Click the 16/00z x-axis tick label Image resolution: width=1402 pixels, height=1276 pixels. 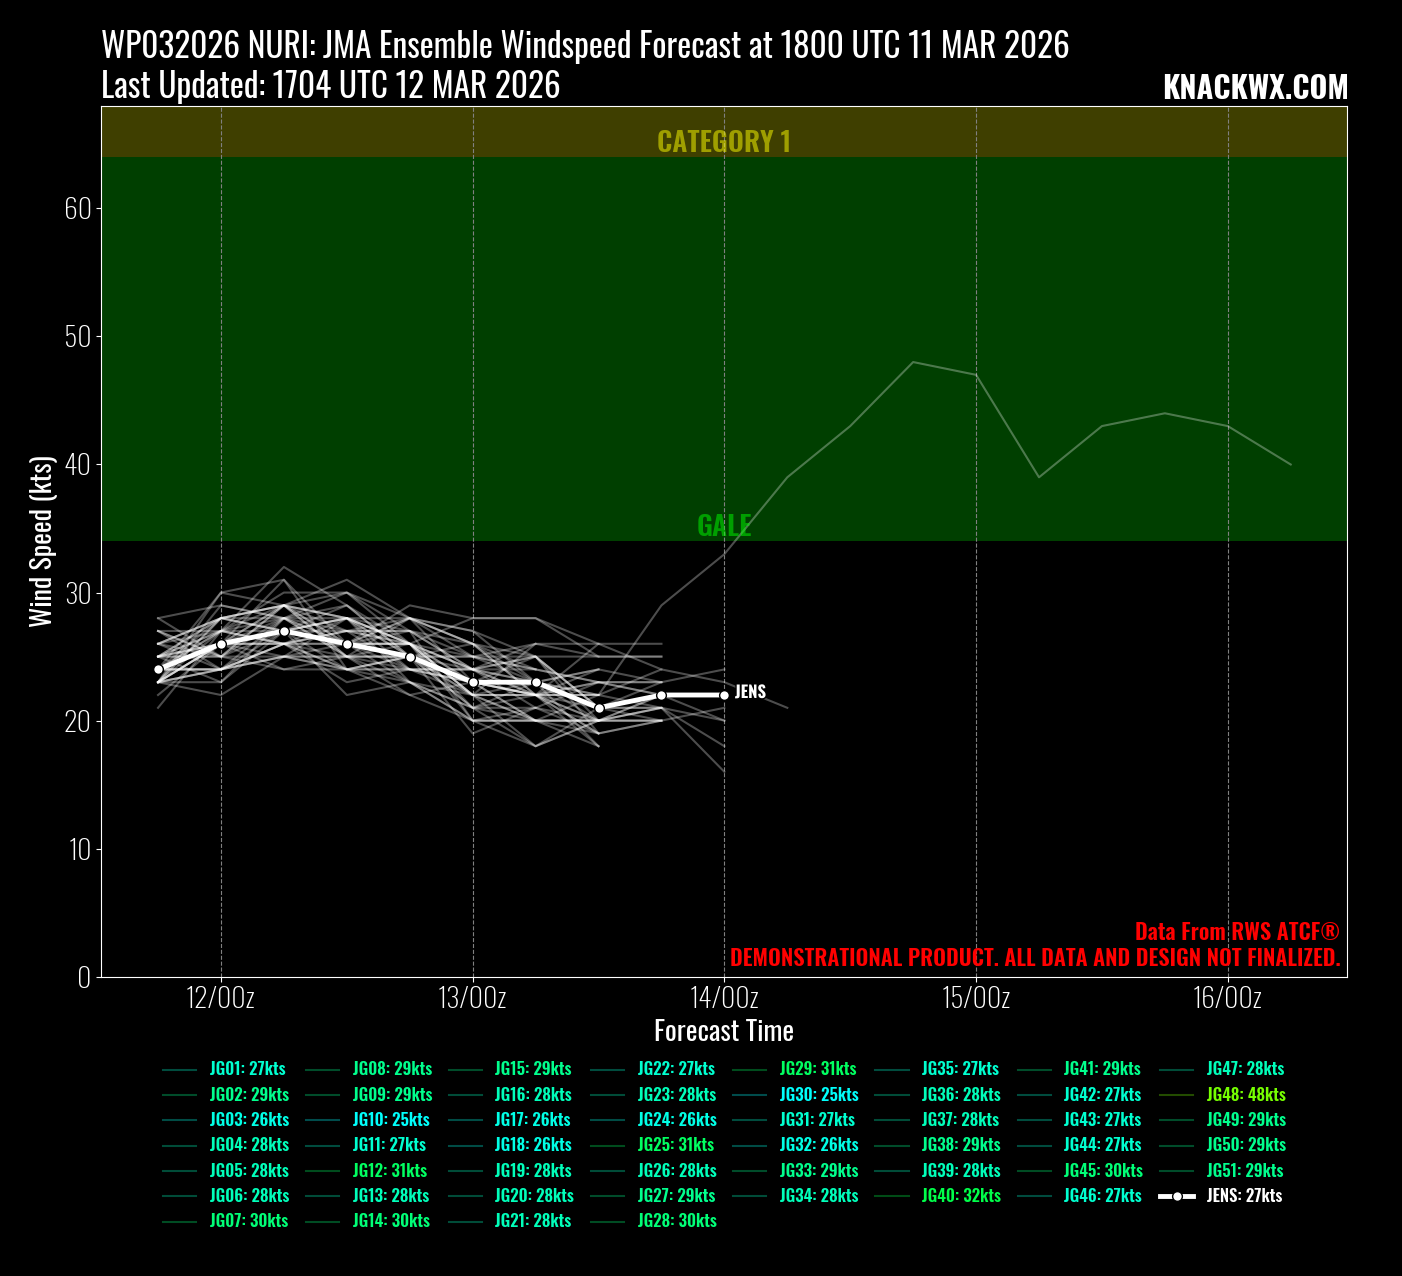(1227, 998)
